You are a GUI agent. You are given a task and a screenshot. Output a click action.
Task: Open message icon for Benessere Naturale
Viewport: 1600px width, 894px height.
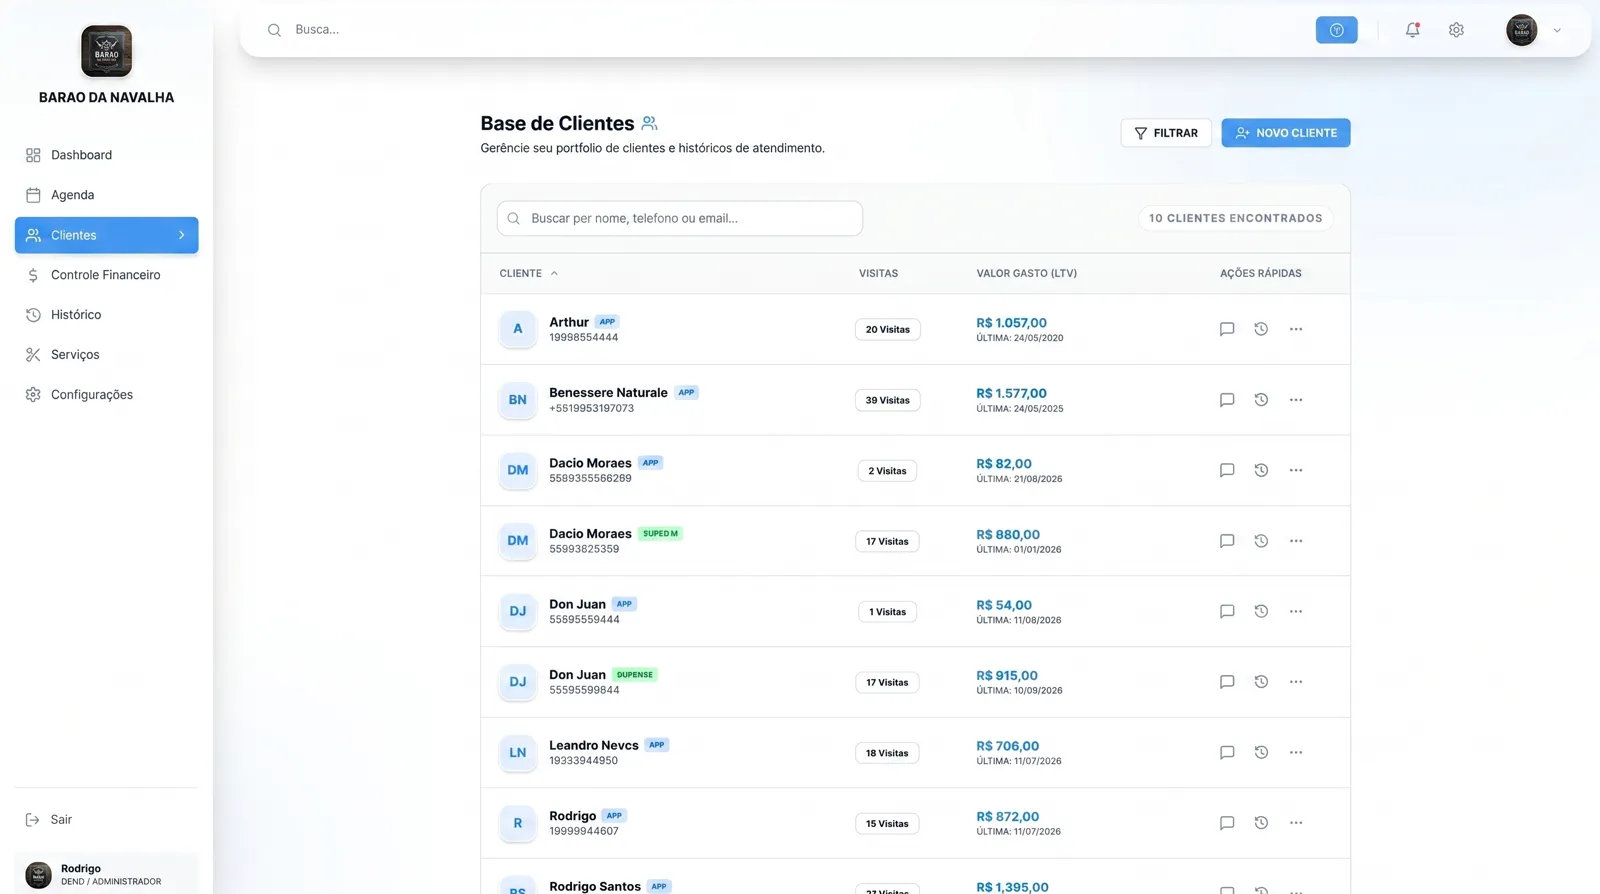pyautogui.click(x=1227, y=400)
